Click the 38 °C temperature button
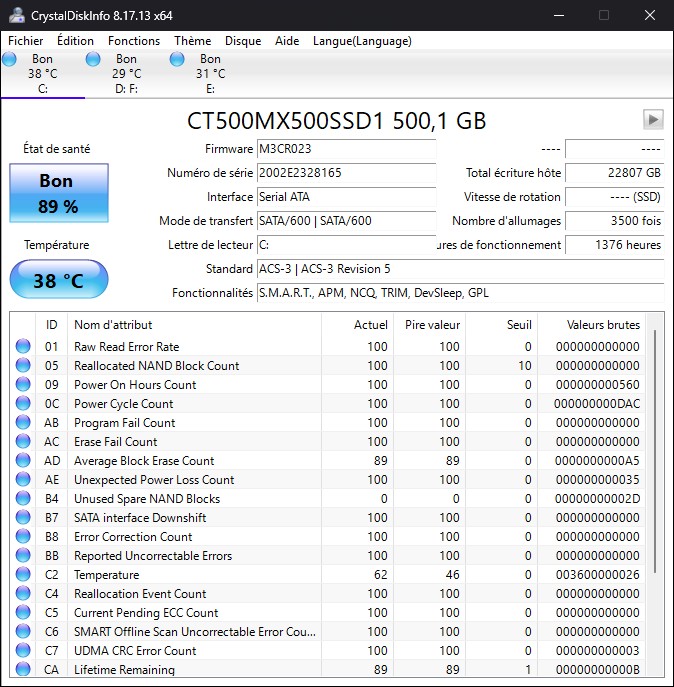The height and width of the screenshot is (687, 674). click(x=59, y=280)
